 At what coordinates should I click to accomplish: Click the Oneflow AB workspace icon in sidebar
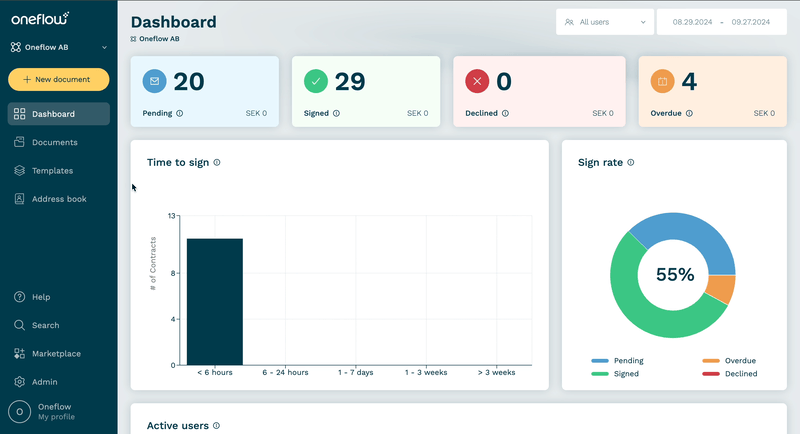(16, 47)
